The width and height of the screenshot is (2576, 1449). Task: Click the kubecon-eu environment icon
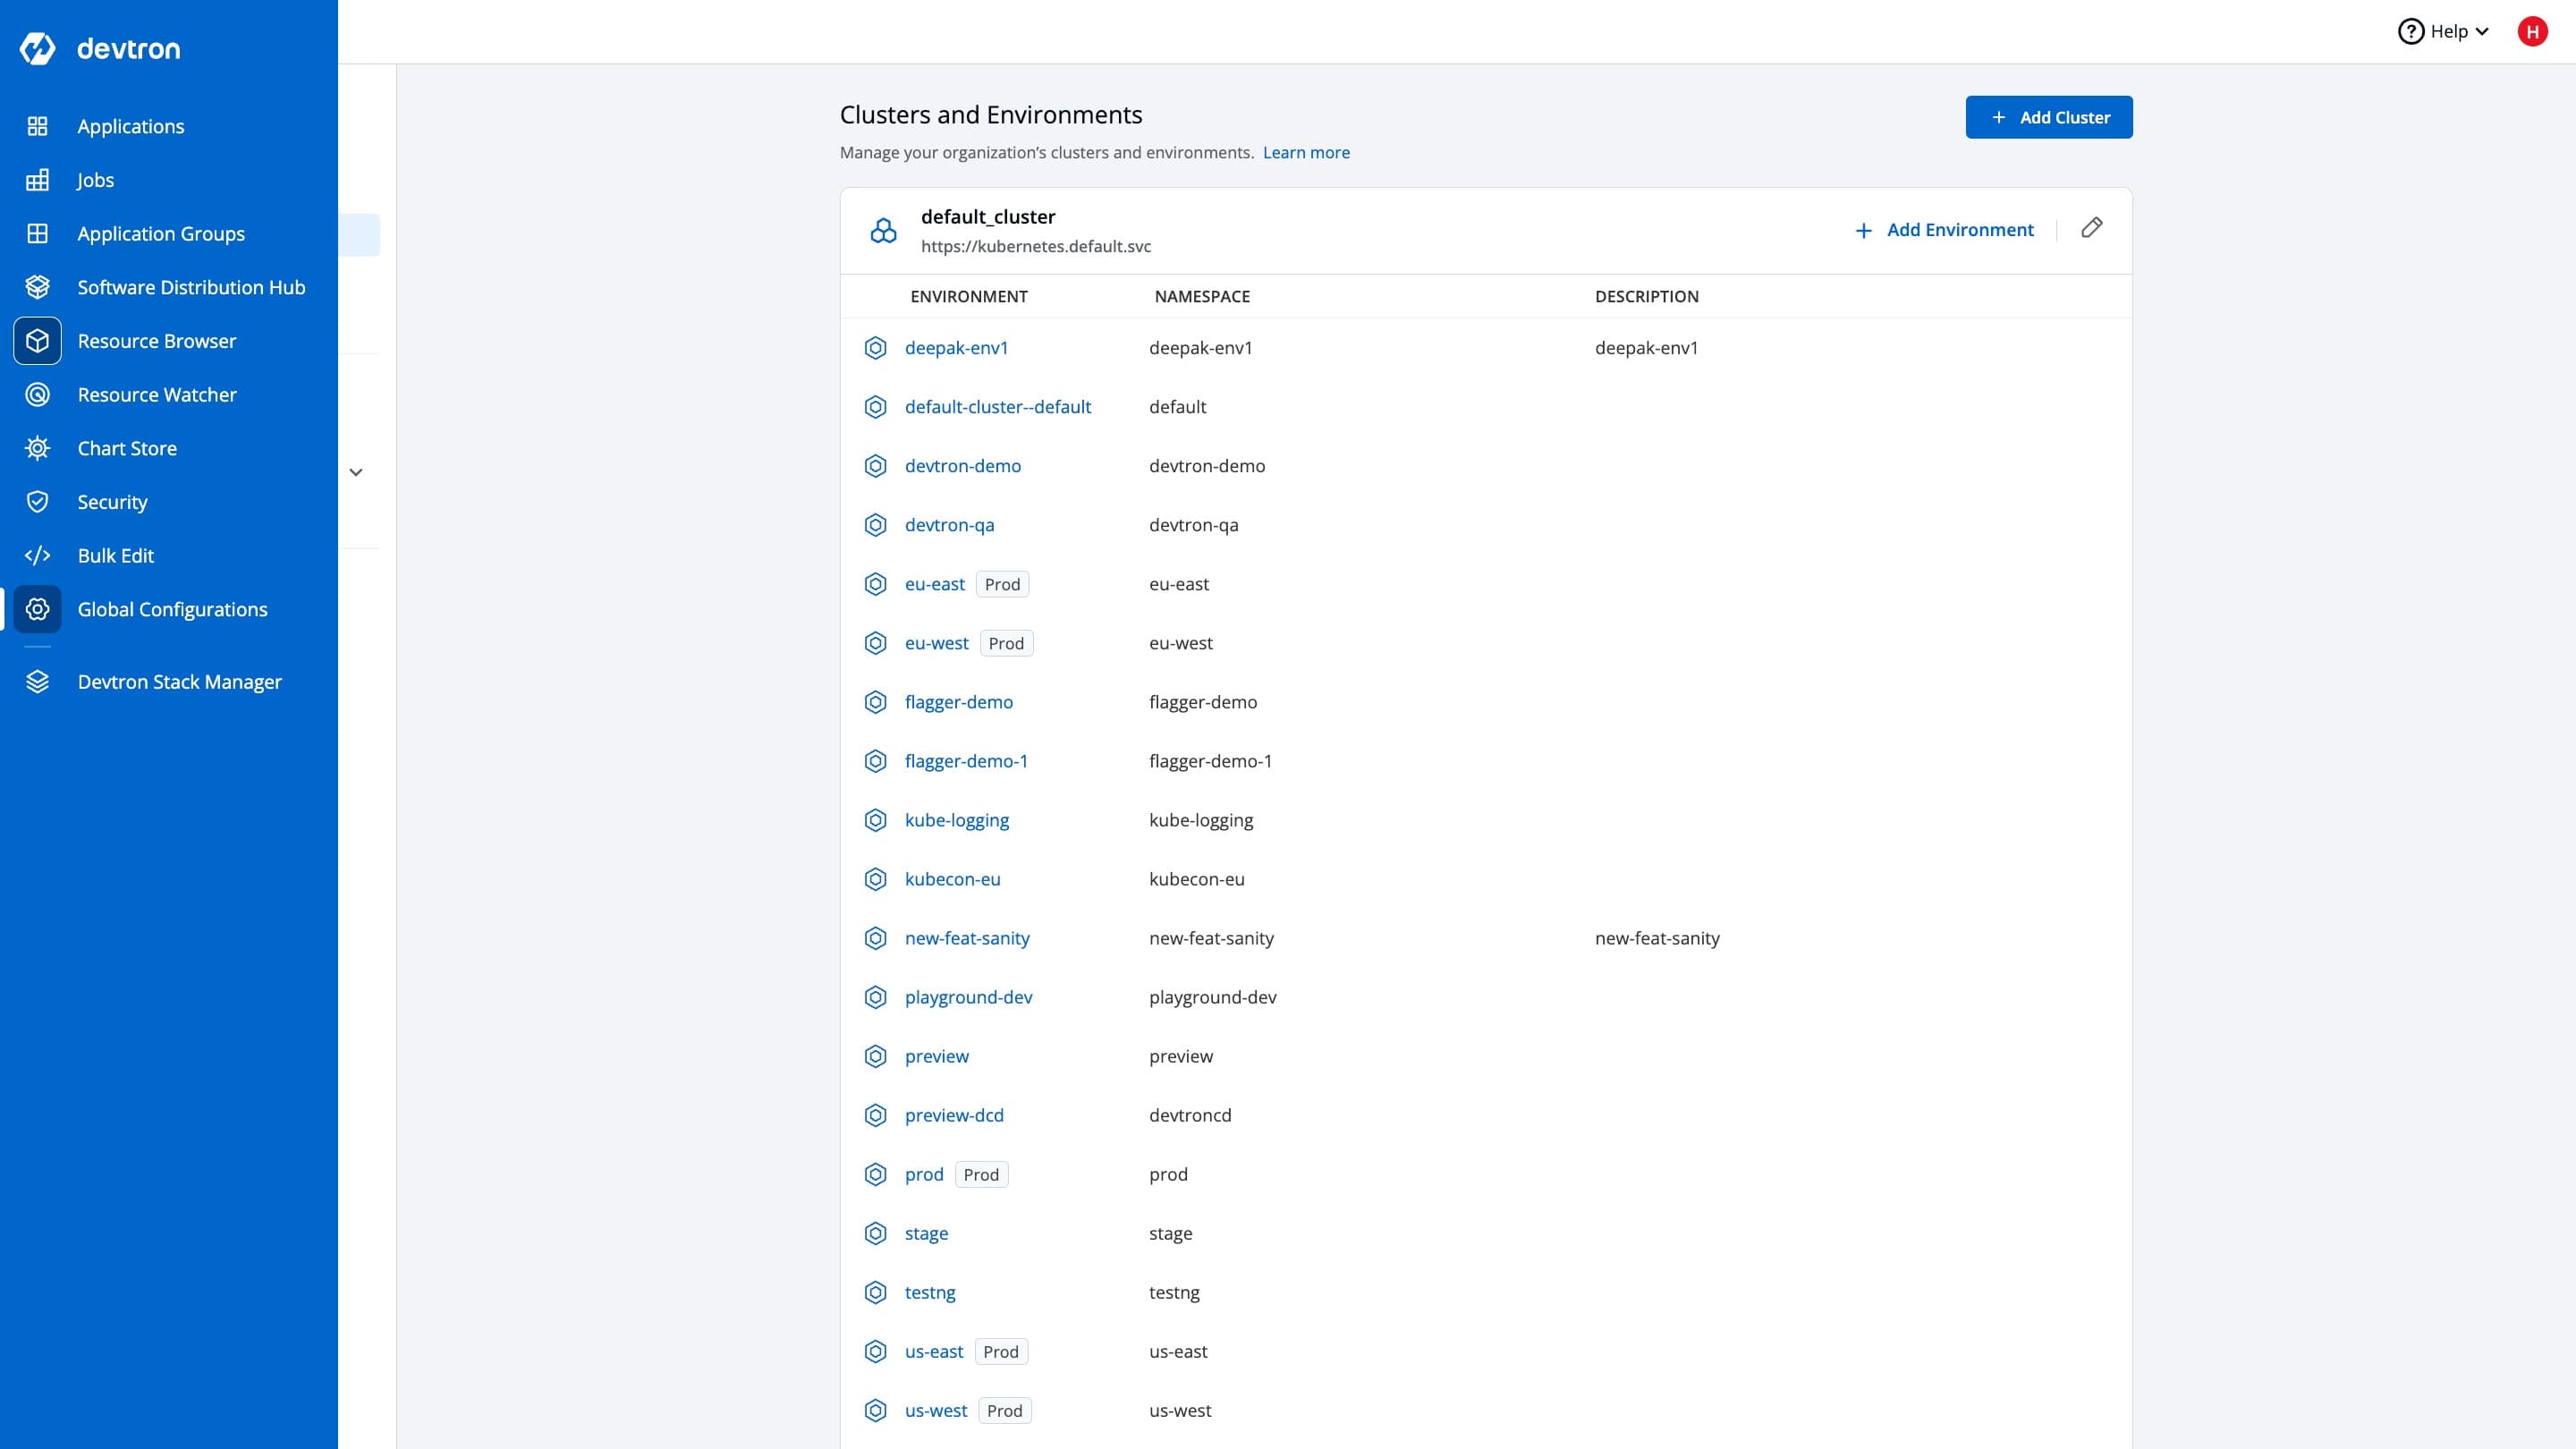click(x=875, y=879)
